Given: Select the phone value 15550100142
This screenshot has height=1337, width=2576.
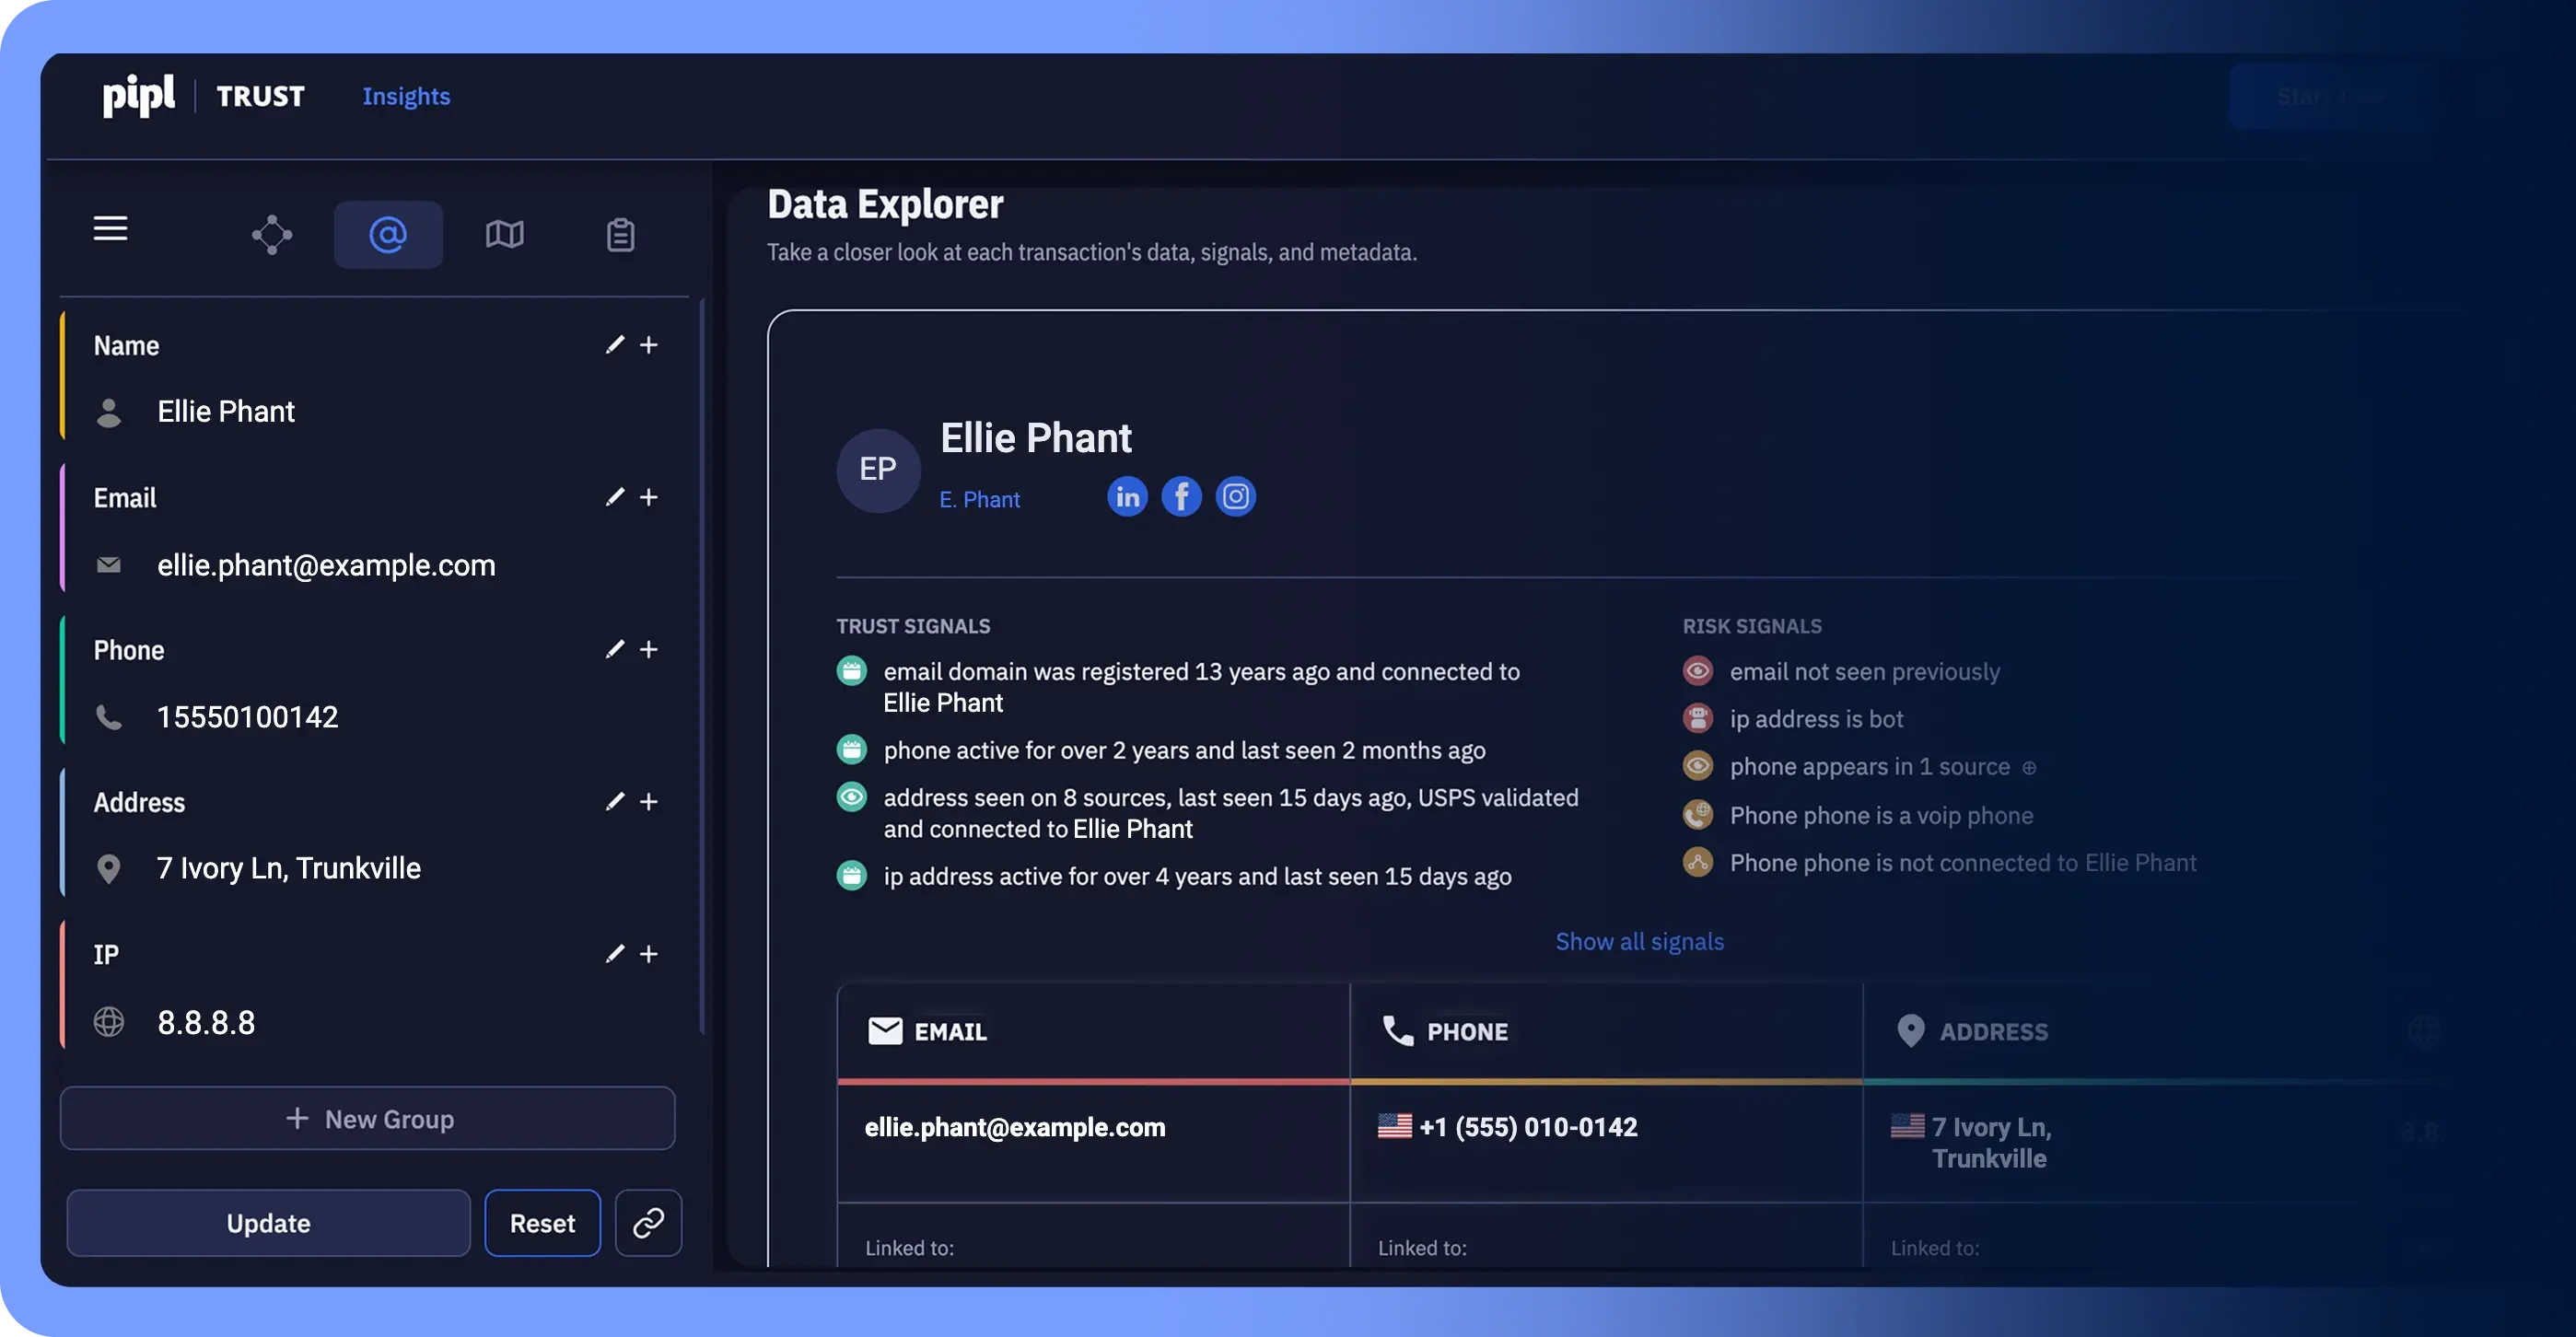Looking at the screenshot, I should [x=247, y=716].
